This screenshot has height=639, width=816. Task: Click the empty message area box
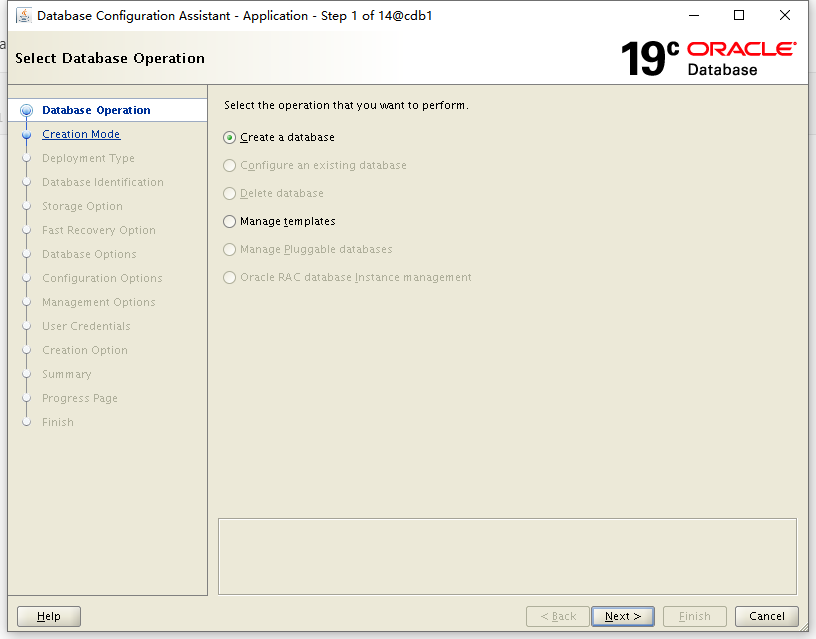(507, 556)
